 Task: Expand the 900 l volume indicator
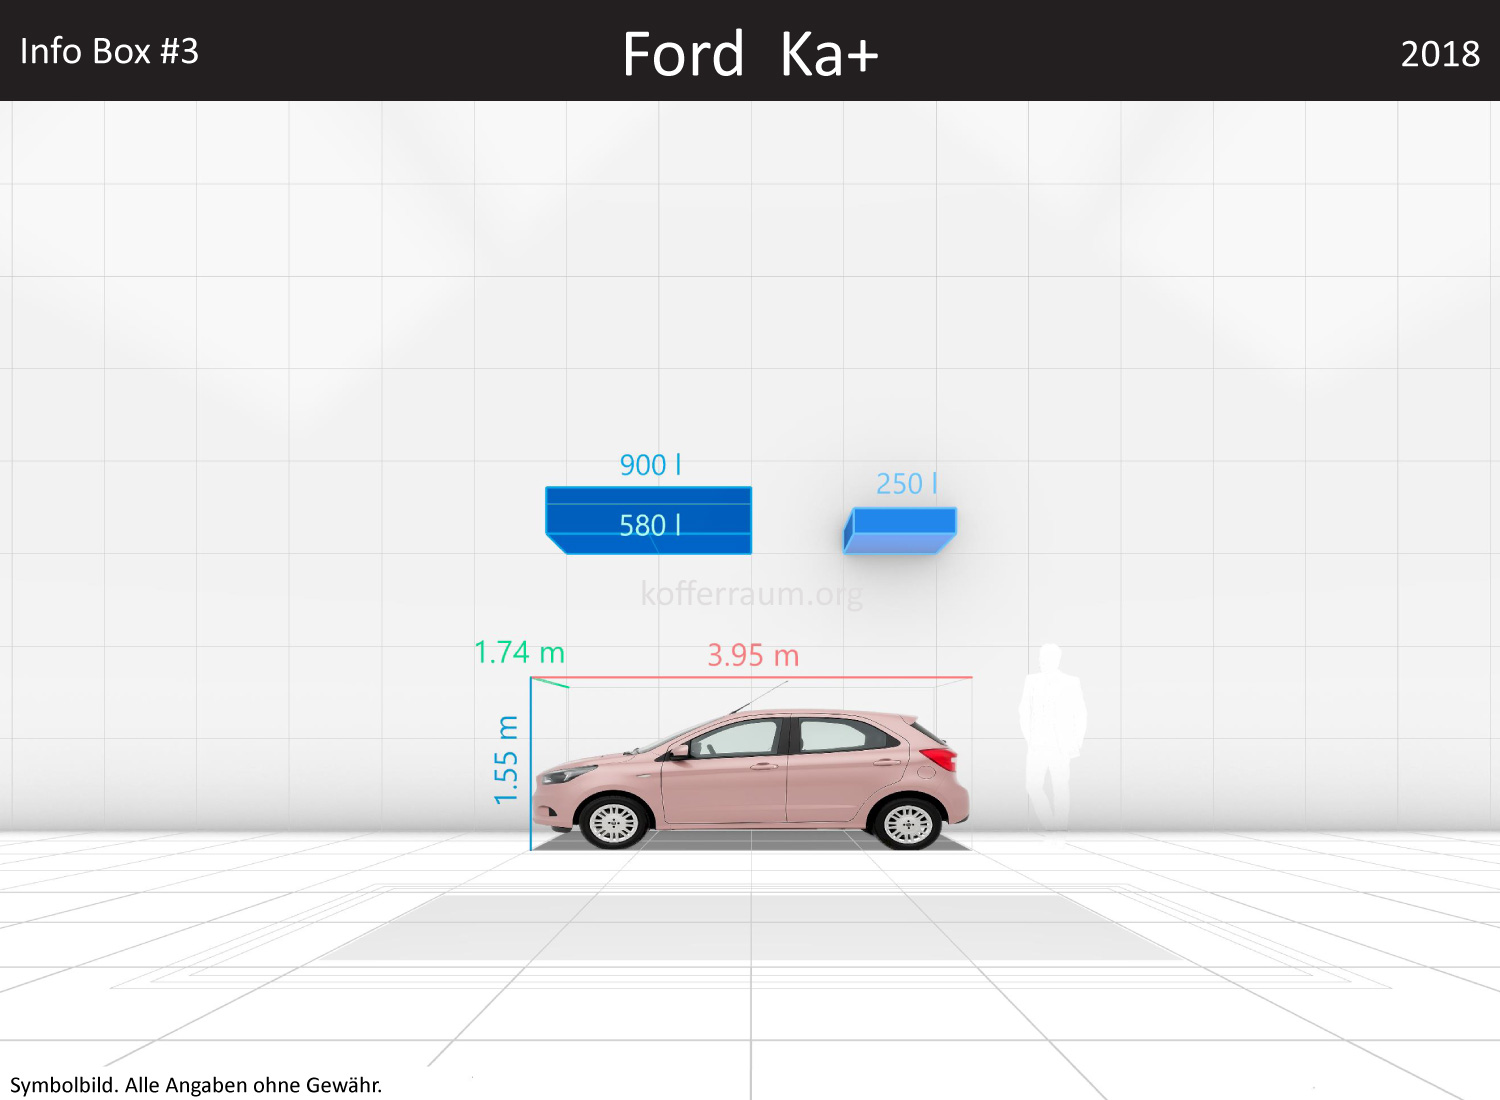[650, 464]
